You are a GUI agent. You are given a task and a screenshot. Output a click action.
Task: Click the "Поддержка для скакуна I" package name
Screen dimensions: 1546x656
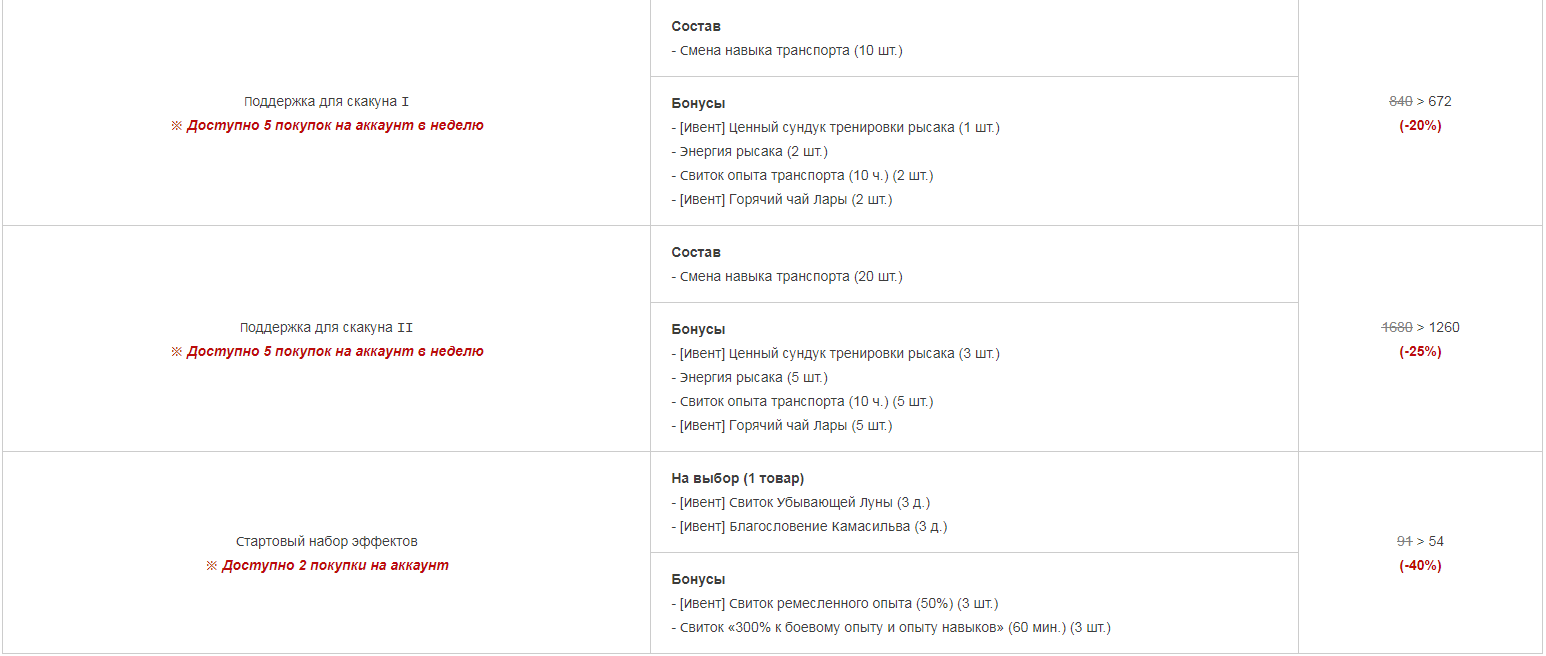coord(326,102)
